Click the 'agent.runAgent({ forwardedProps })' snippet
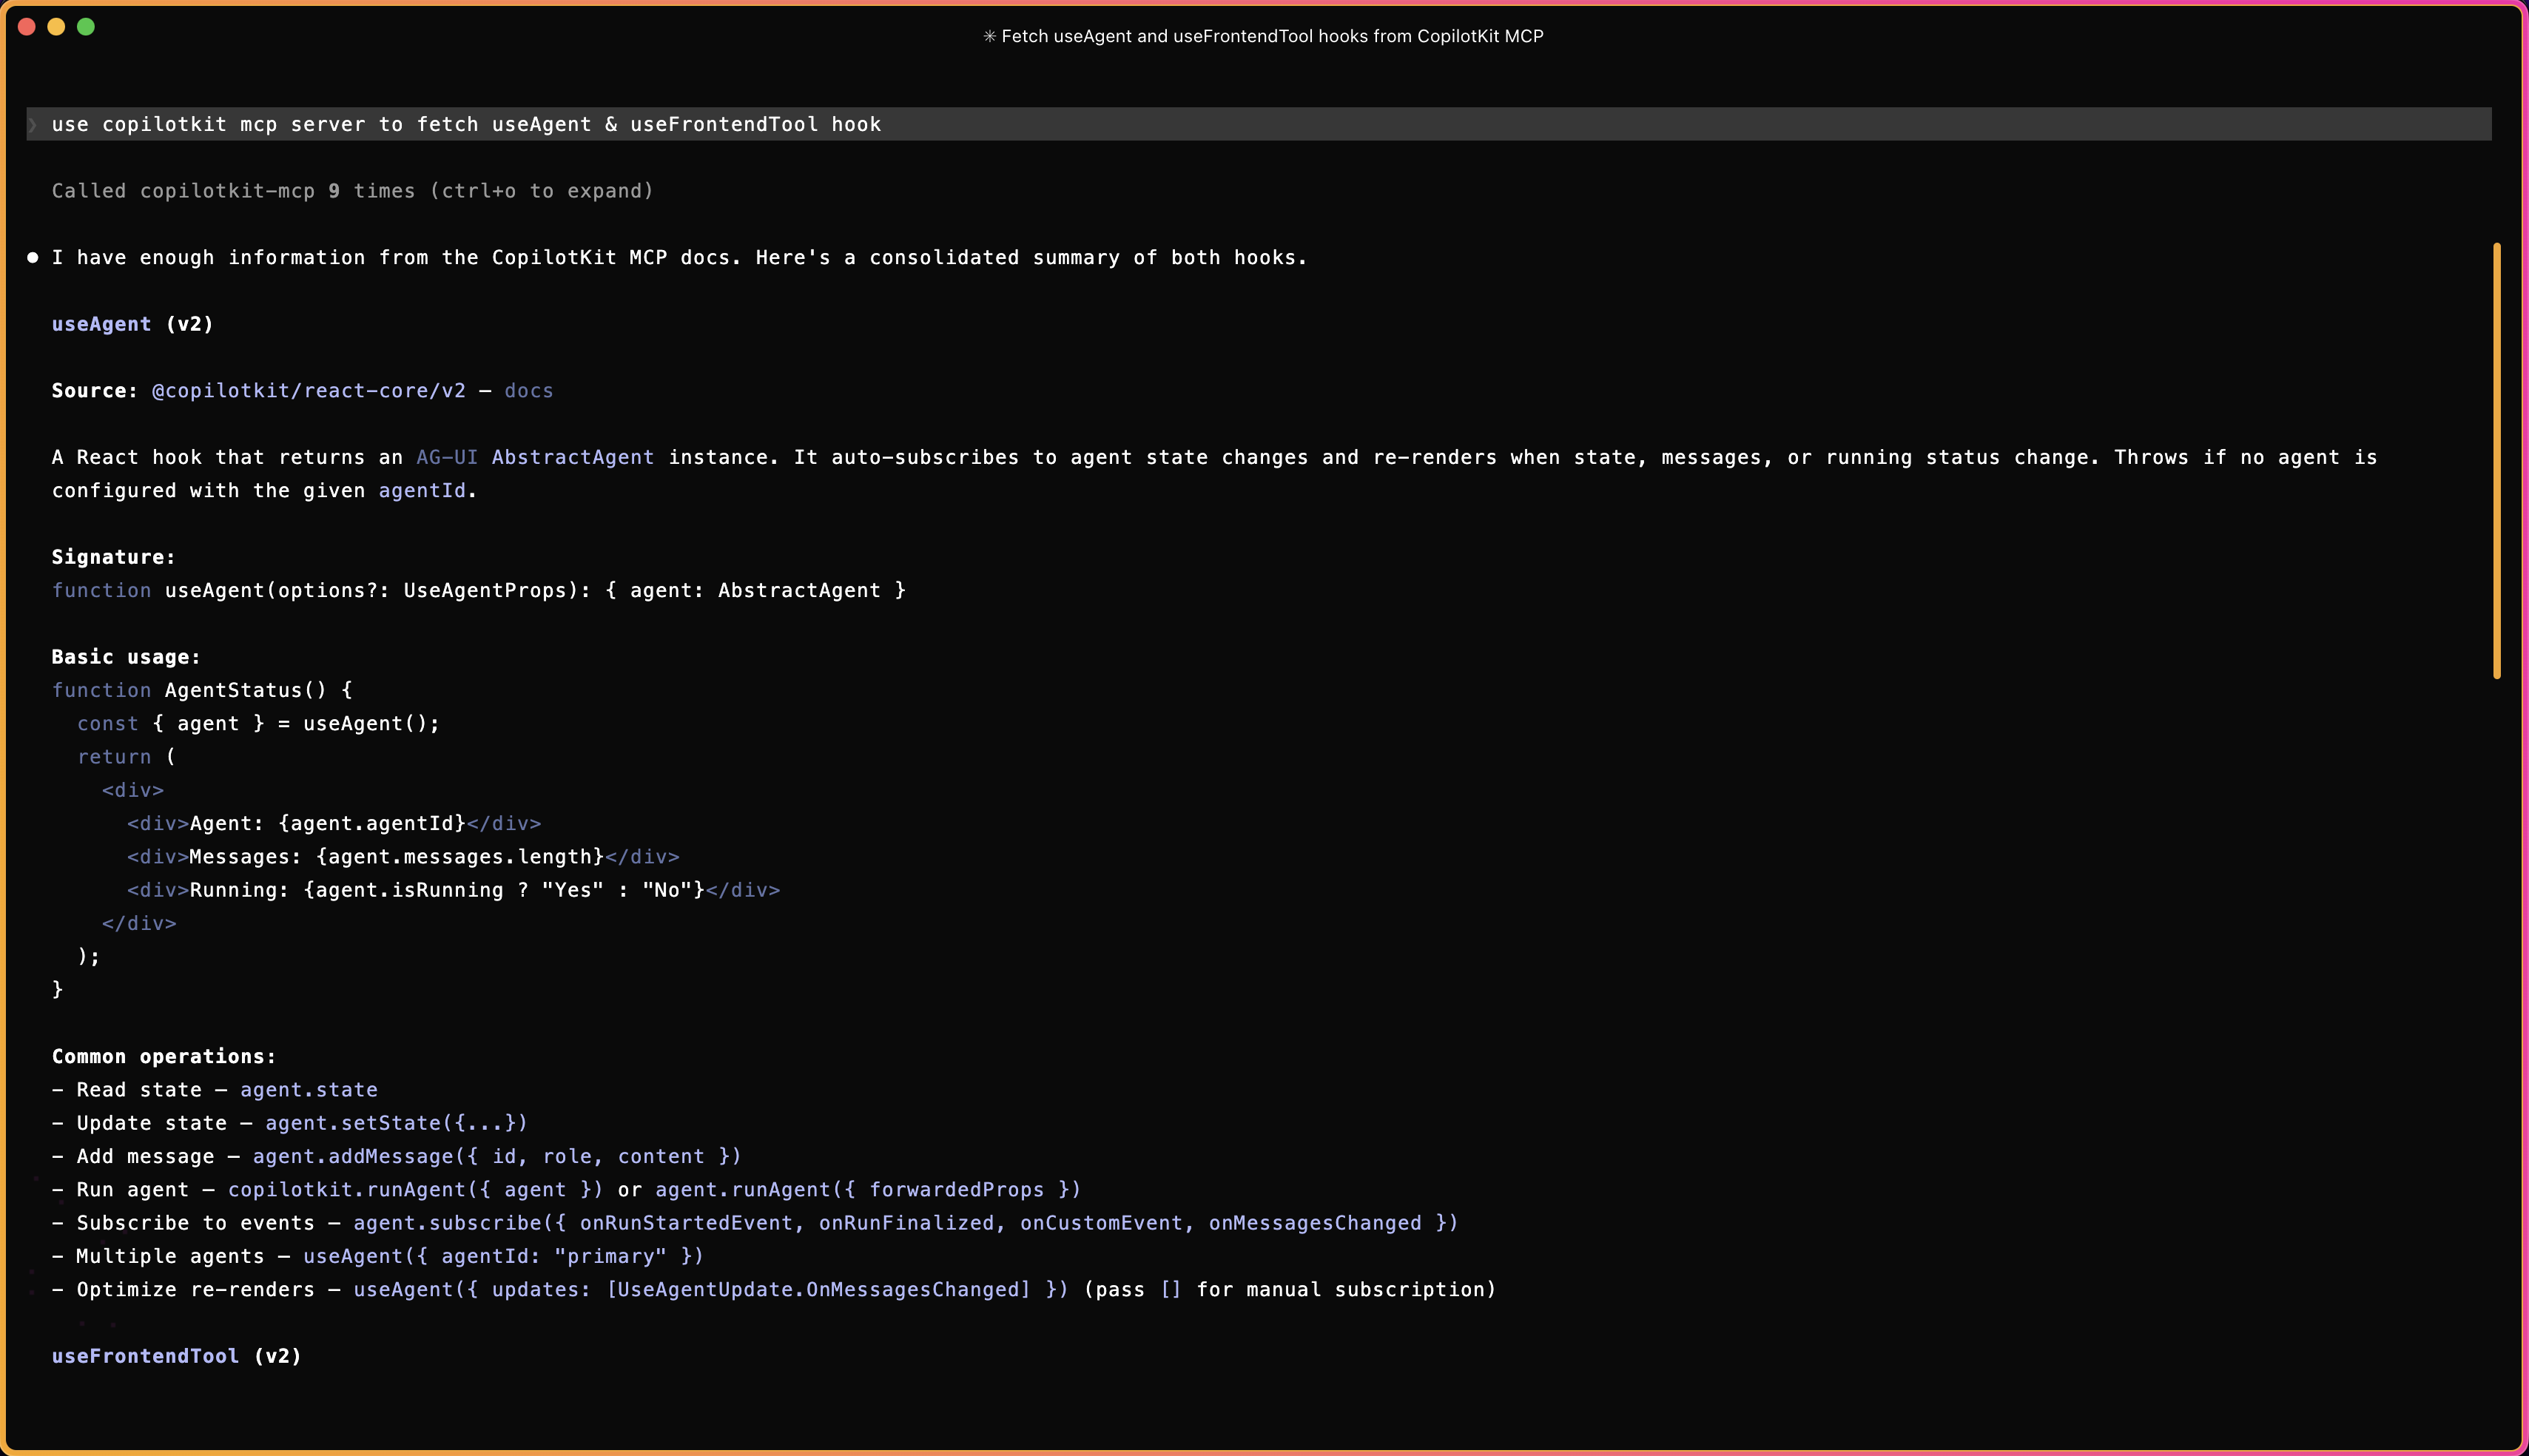 coord(868,1190)
